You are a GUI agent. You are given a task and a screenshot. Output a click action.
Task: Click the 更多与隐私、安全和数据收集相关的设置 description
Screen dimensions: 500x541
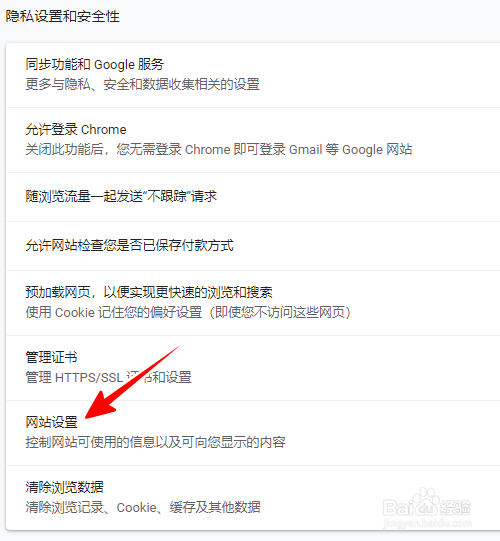coord(142,85)
